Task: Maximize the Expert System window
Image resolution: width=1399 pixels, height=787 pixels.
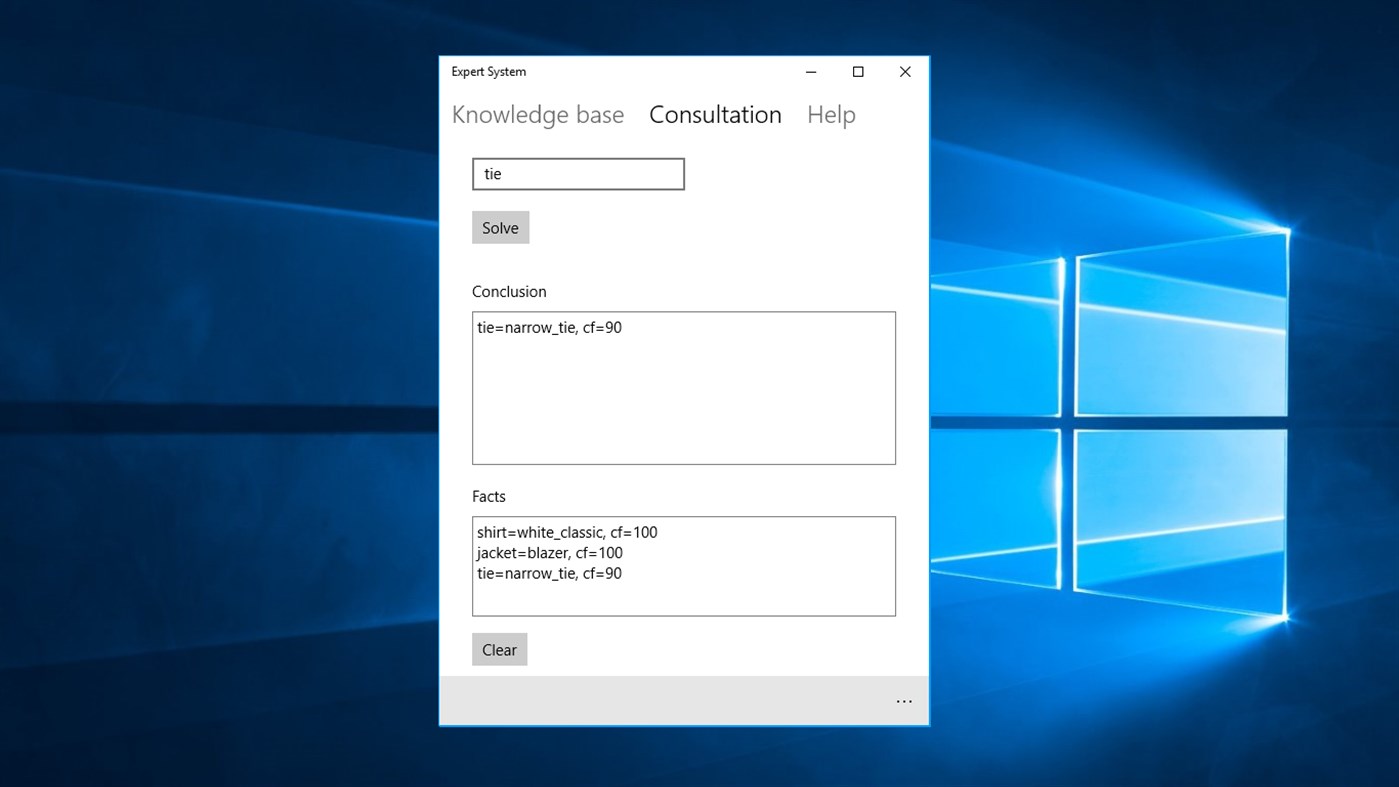Action: [x=857, y=72]
